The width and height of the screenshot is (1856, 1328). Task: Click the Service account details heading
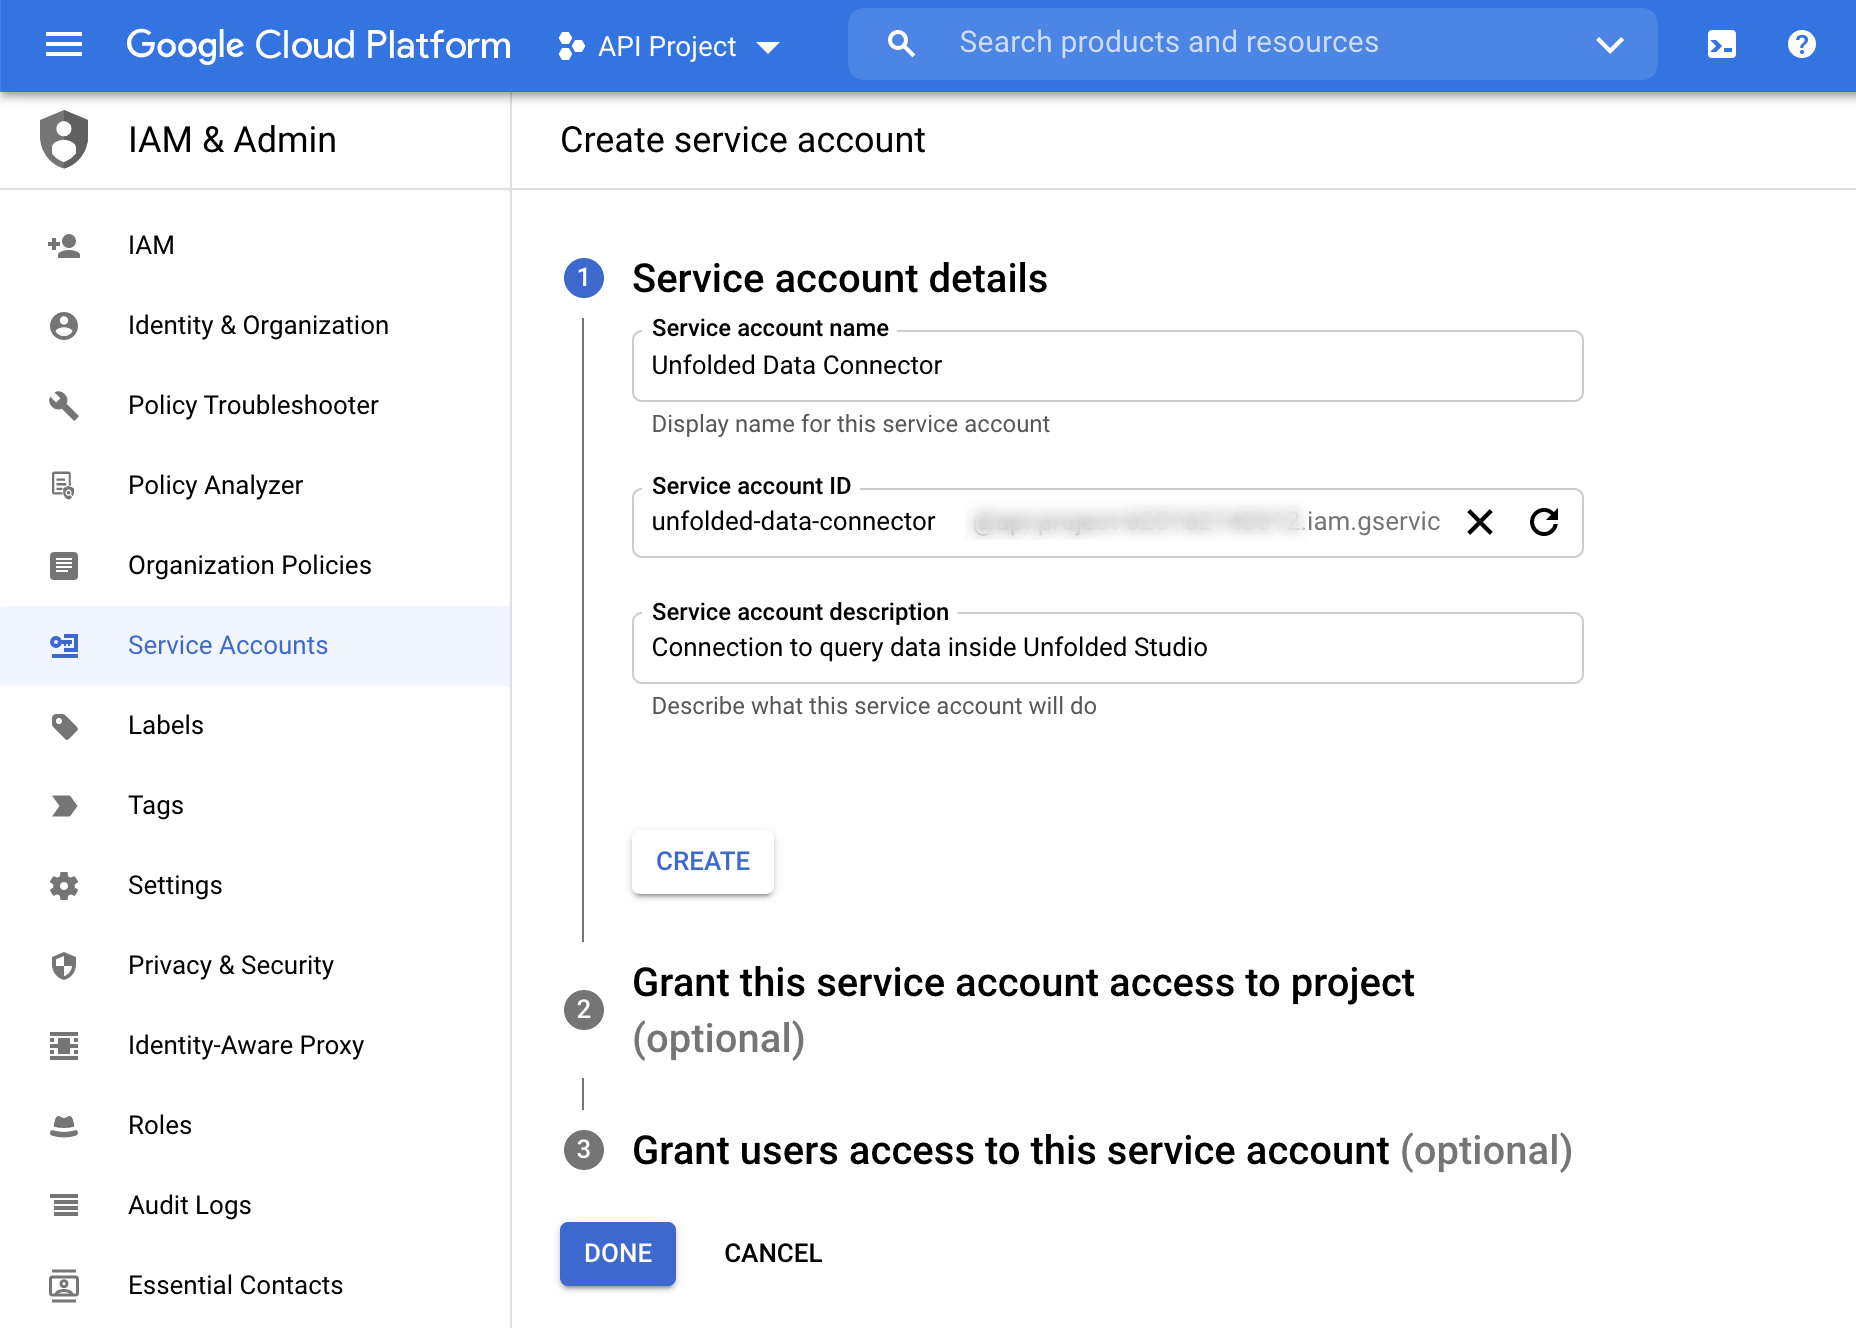point(840,278)
